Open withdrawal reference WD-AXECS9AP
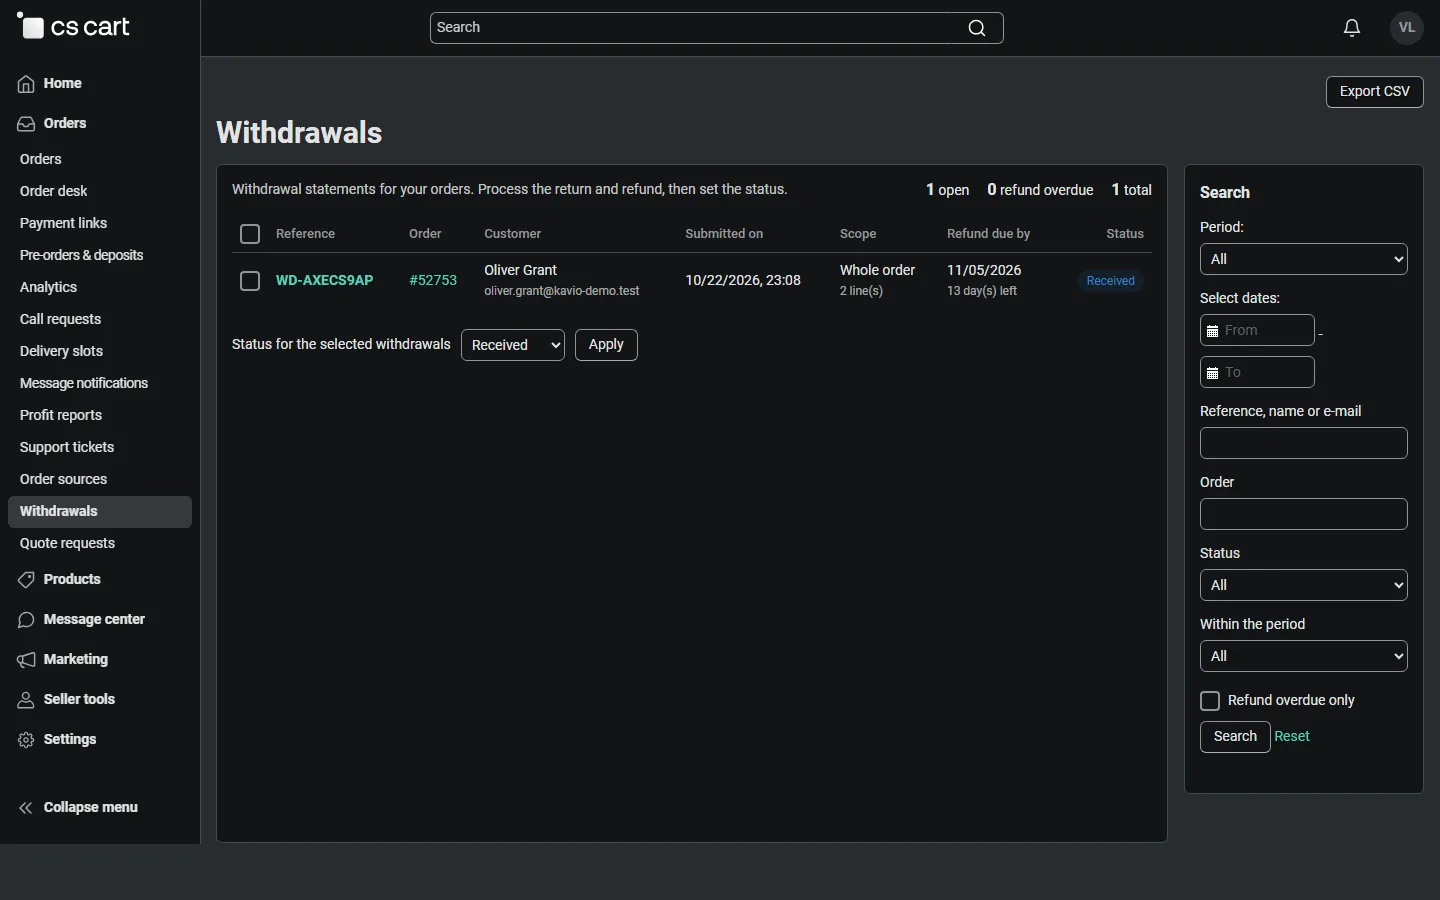The height and width of the screenshot is (900, 1440). tap(325, 281)
